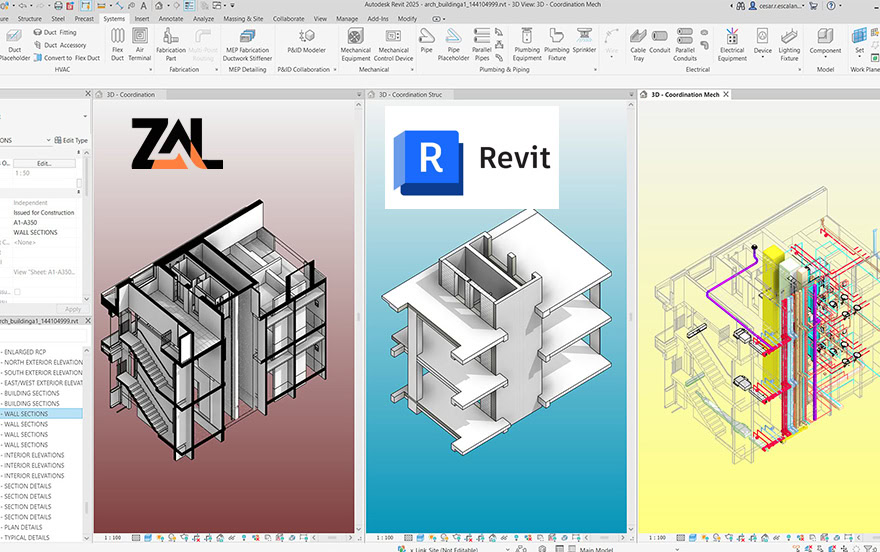Switch to the Collaborate ribbon tab
Screen dimensions: 880x552
(288, 19)
